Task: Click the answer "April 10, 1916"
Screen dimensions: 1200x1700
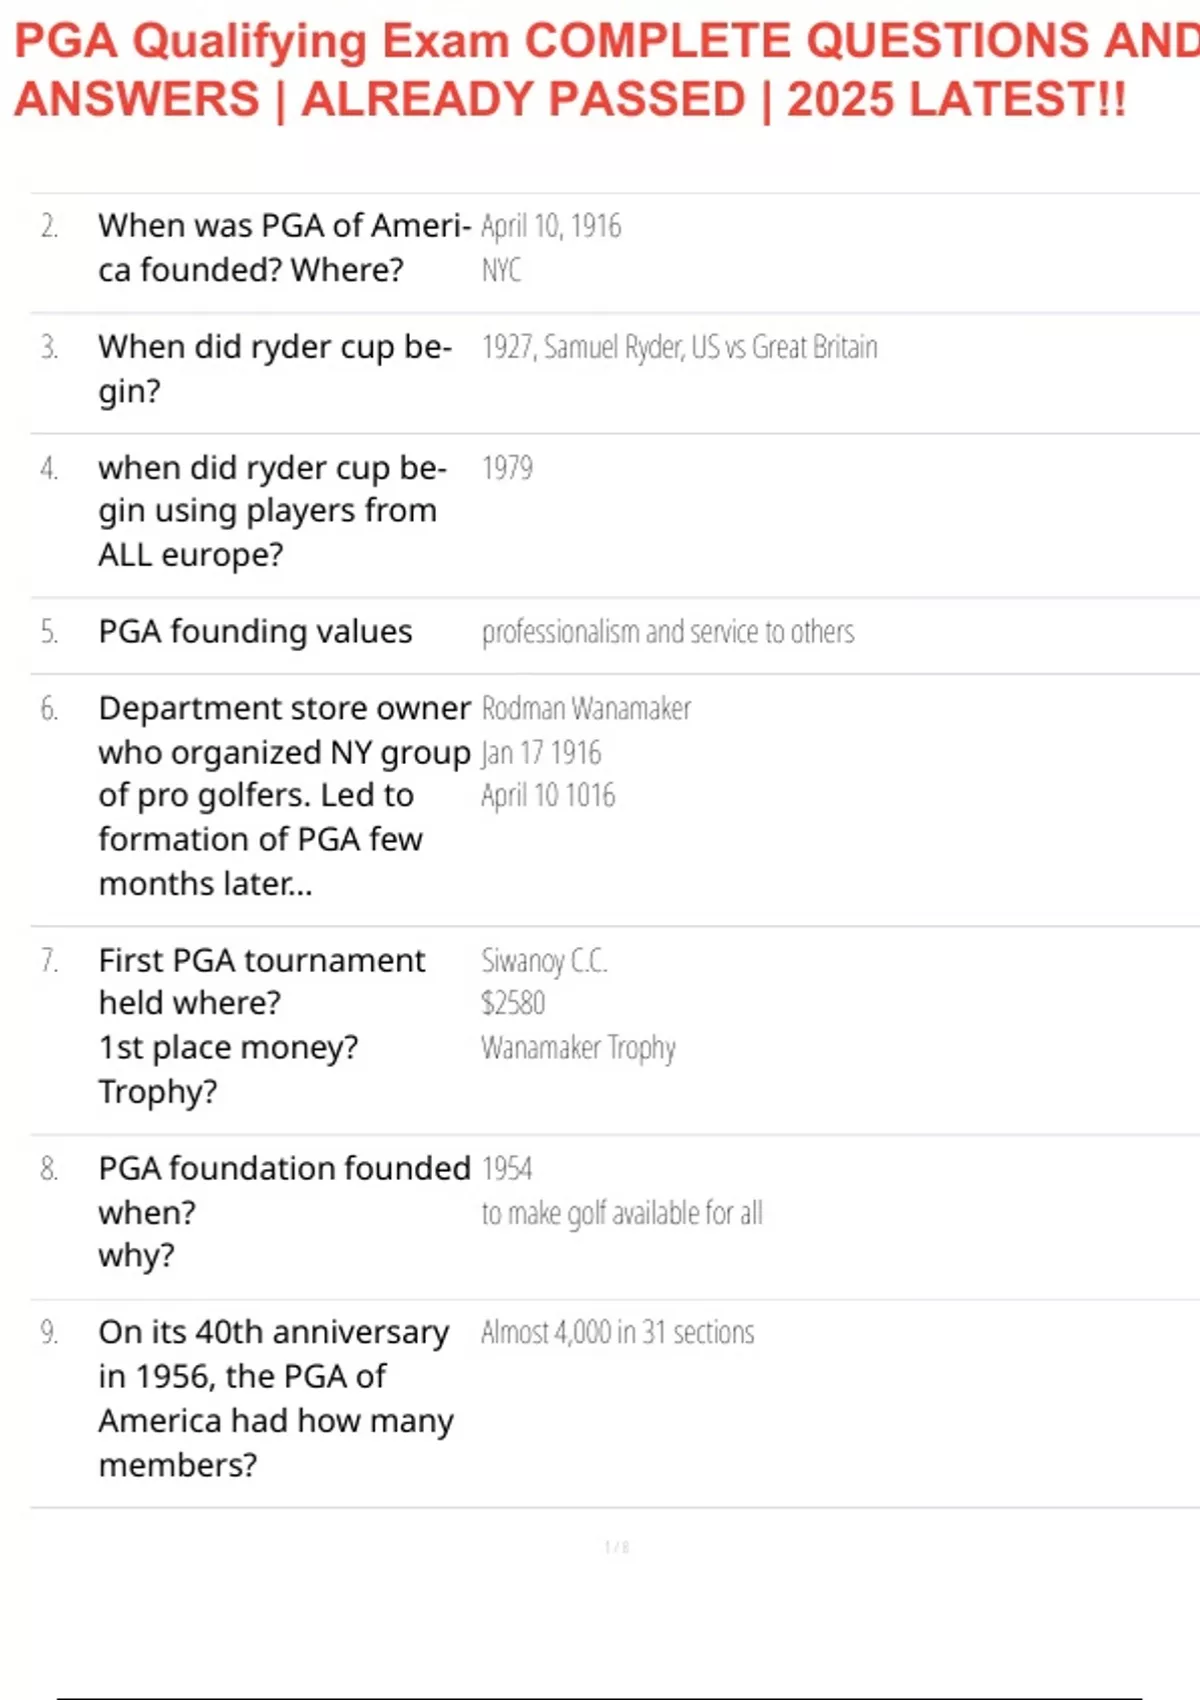Action: coord(551,226)
